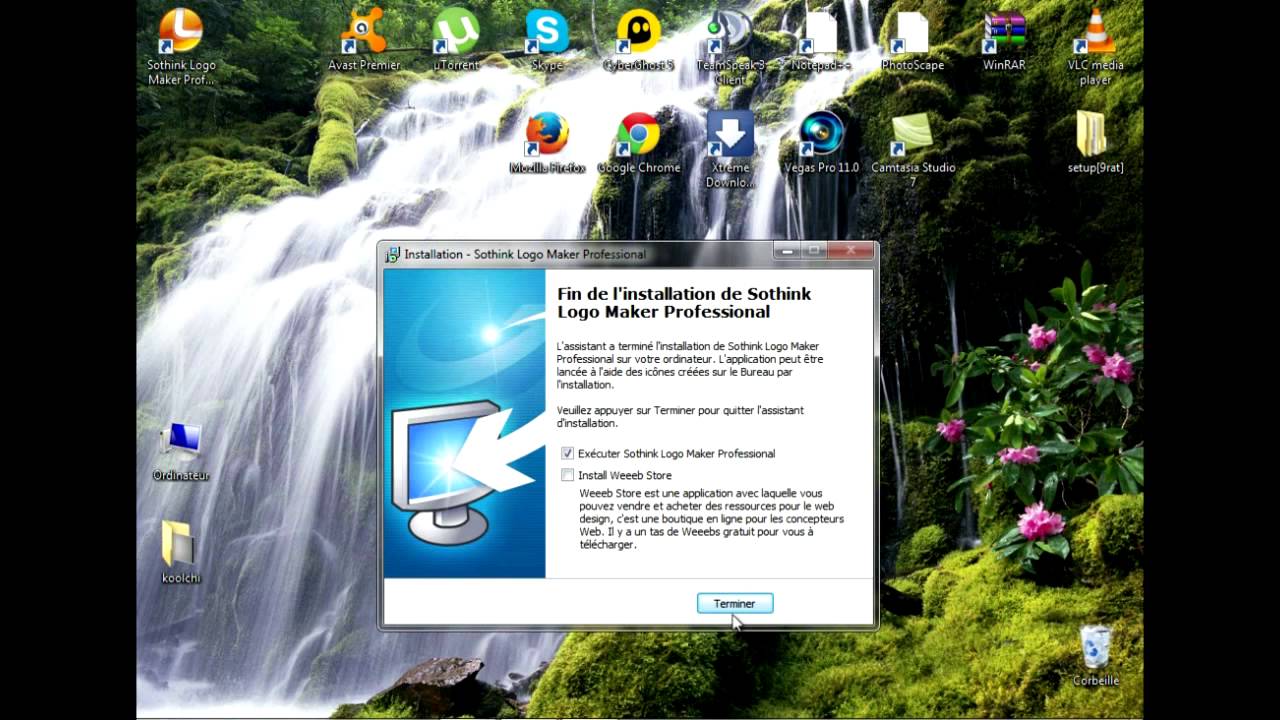This screenshot has width=1280, height=720.
Task: Select the koolchi folder on desktop
Action: [x=181, y=552]
